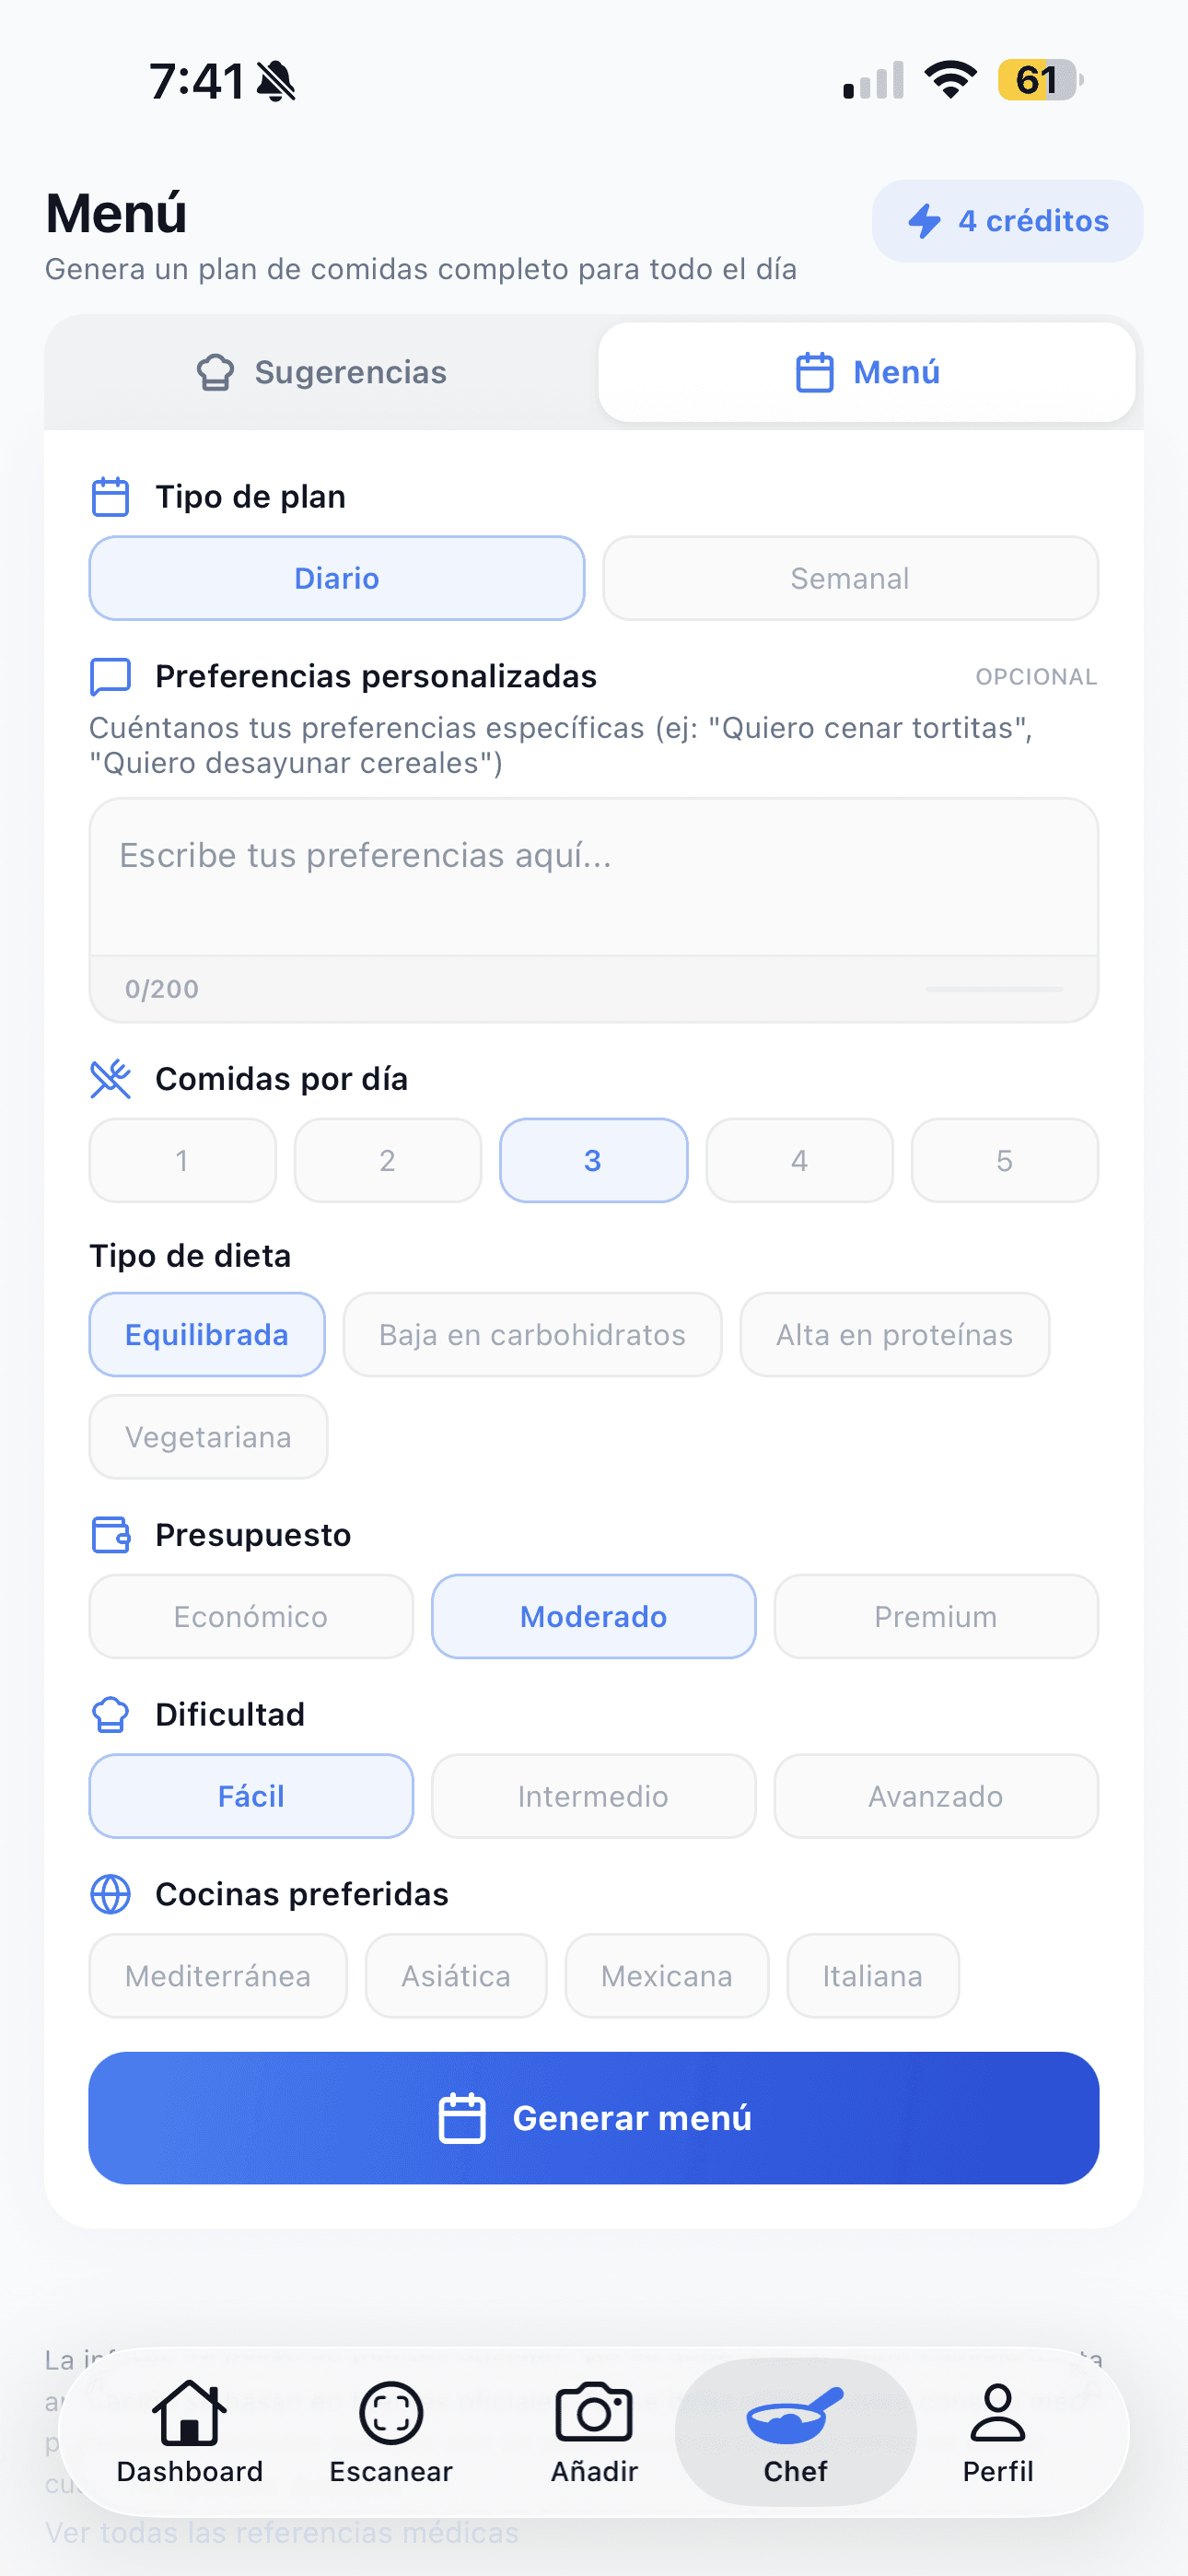Select the Semanal plan option
This screenshot has height=2576, width=1188.
click(x=849, y=578)
